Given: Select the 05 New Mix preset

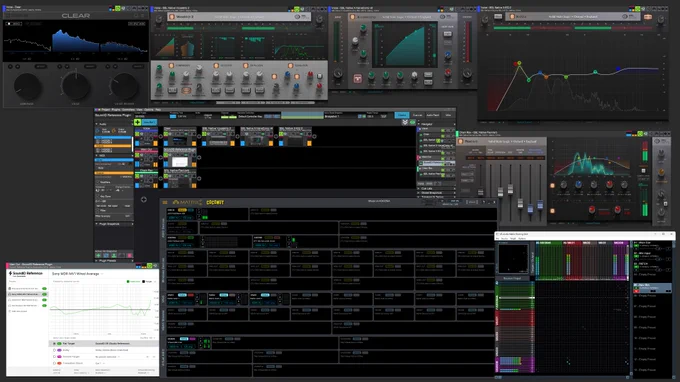Looking at the screenshot, I should point(652,288).
